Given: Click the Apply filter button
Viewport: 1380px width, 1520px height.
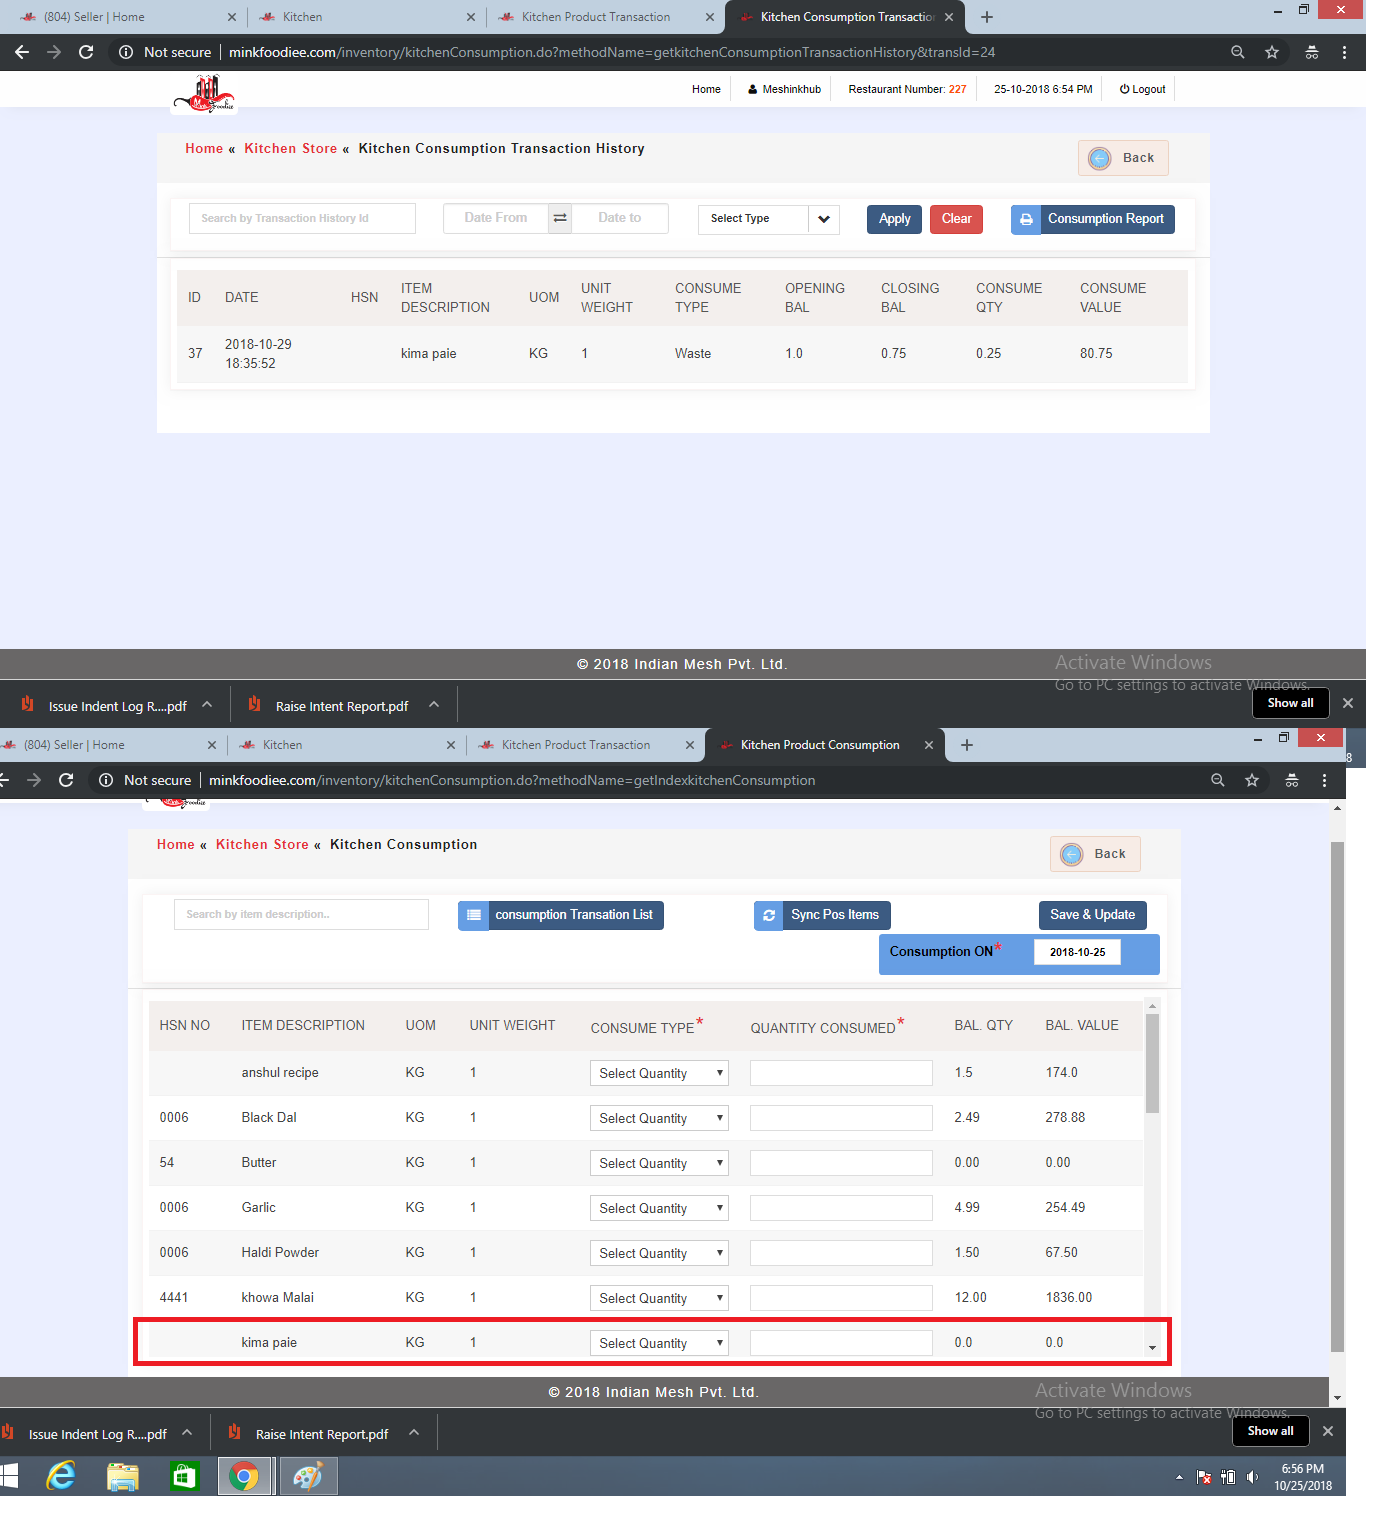Looking at the screenshot, I should coord(894,219).
